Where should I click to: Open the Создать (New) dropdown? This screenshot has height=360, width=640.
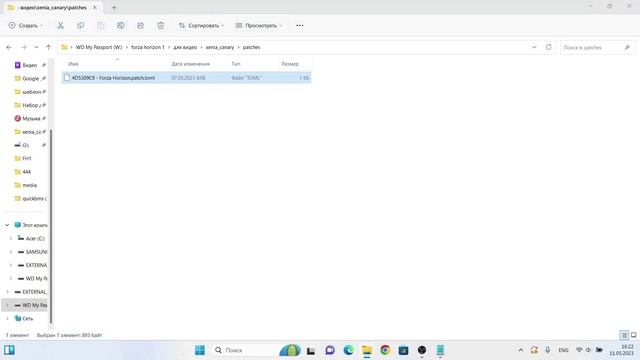click(26, 25)
